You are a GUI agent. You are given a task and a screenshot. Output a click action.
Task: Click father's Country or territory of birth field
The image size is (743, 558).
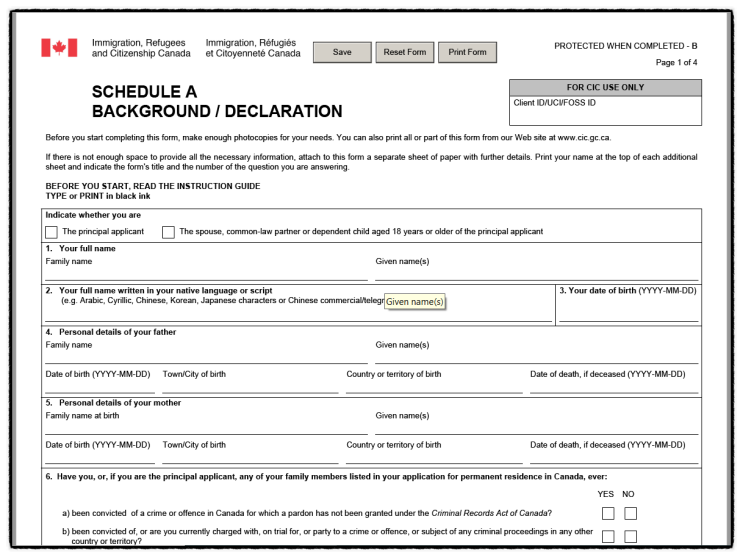coord(434,387)
